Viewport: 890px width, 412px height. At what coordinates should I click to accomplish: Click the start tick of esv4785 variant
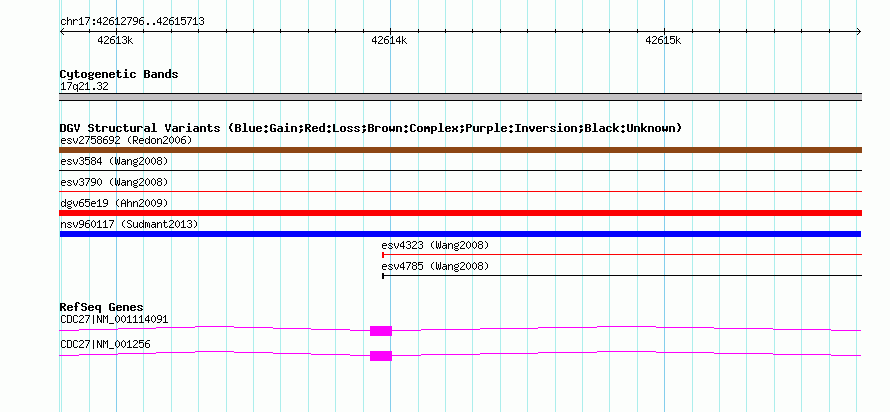(x=383, y=276)
